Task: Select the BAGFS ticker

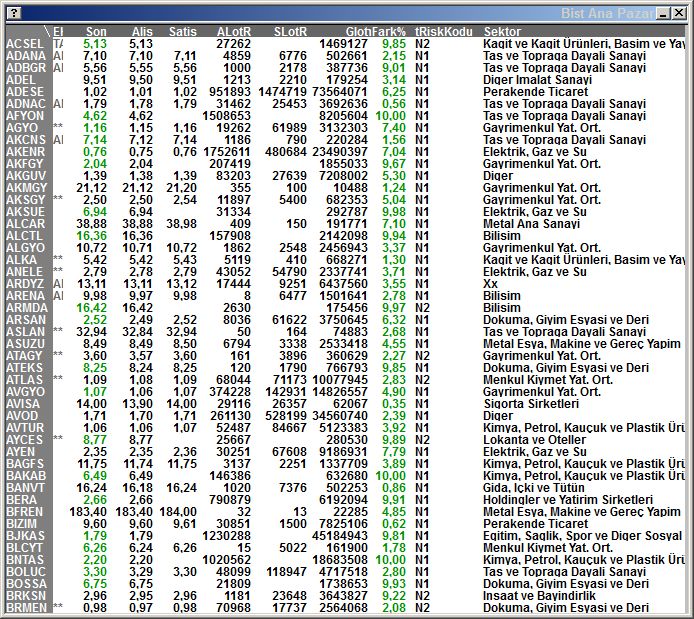Action: click(x=25, y=463)
